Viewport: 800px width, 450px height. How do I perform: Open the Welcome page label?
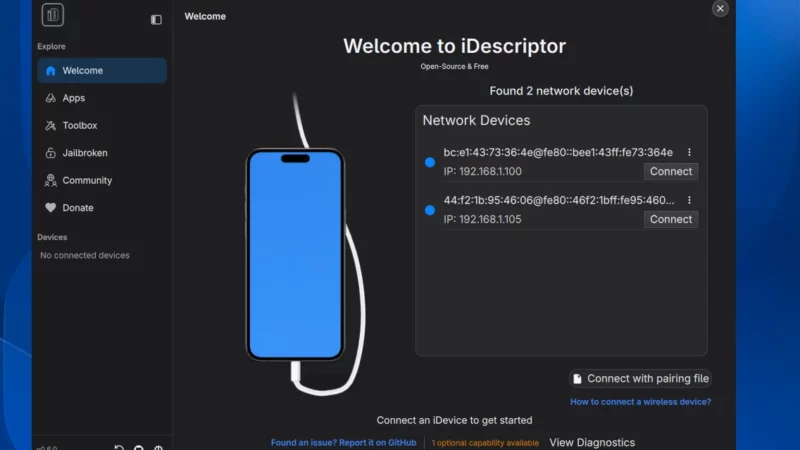coord(83,70)
